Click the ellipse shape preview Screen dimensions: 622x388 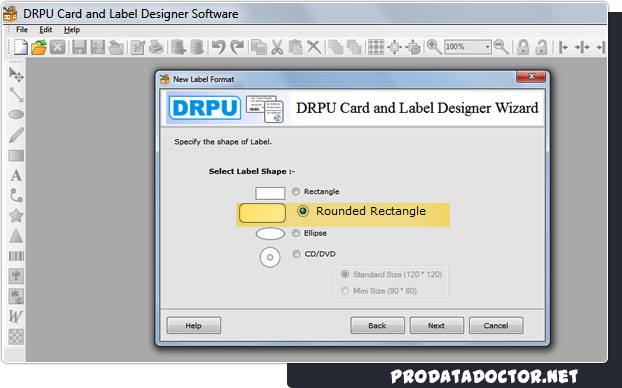tap(270, 234)
